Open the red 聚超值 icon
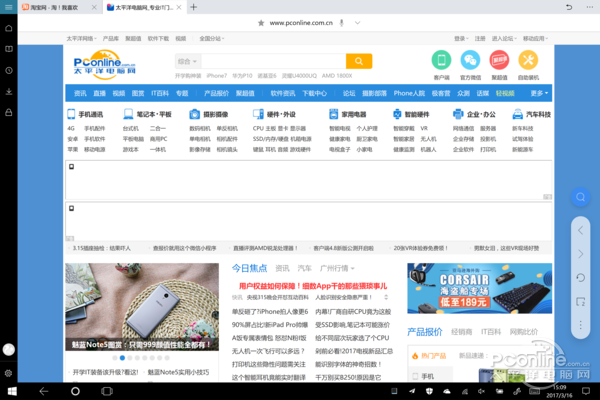Viewport: 600px width, 400px height. (499, 60)
